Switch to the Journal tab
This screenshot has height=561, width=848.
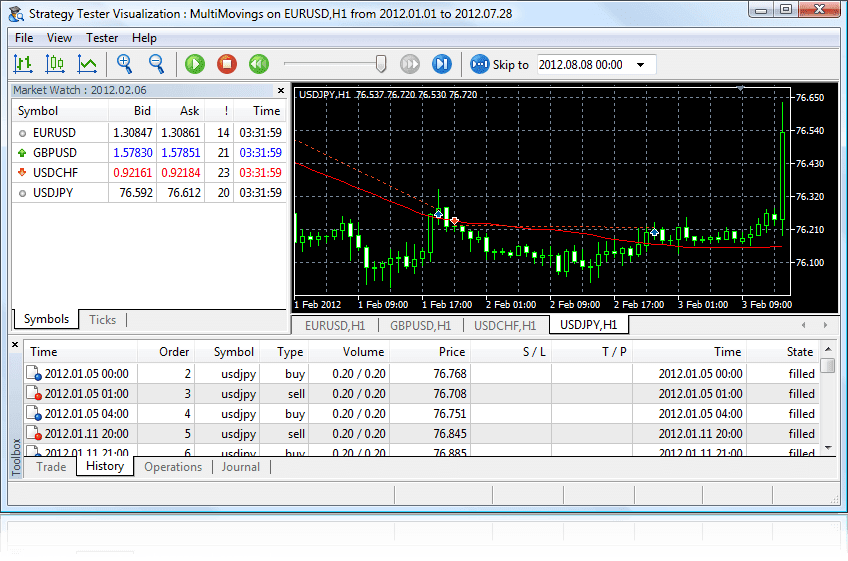(241, 467)
